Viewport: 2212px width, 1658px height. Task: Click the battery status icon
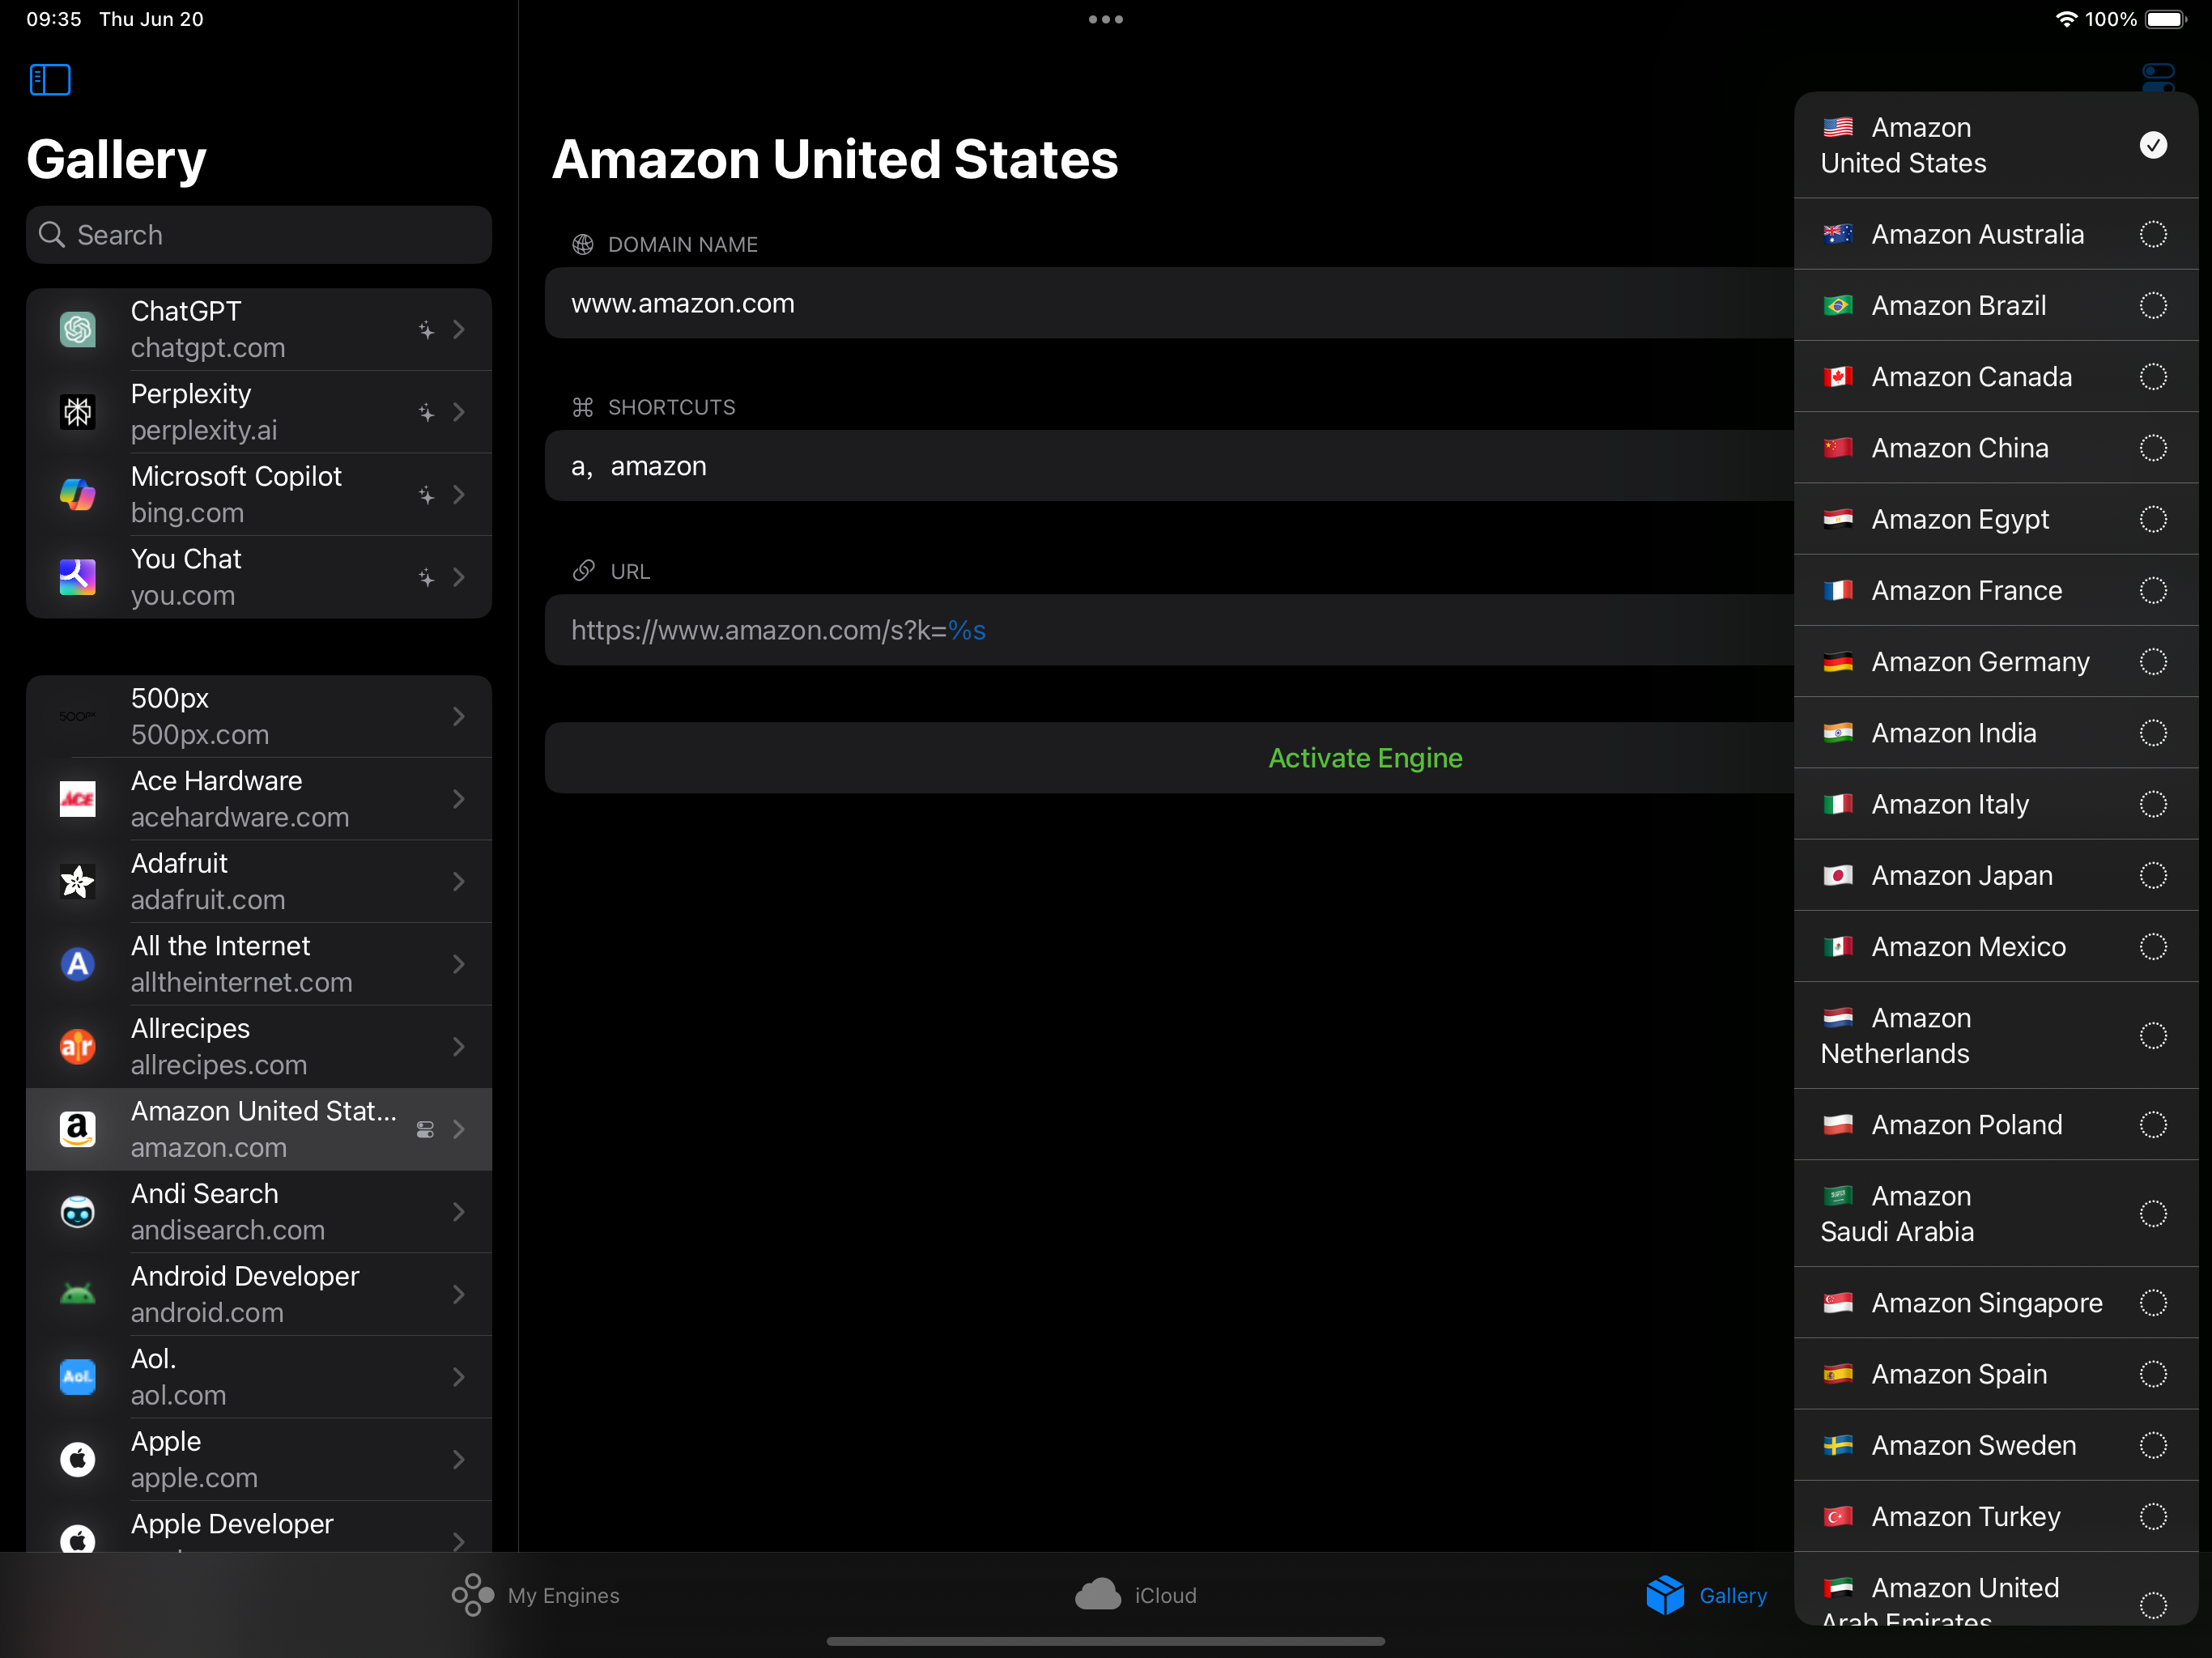(x=2166, y=19)
